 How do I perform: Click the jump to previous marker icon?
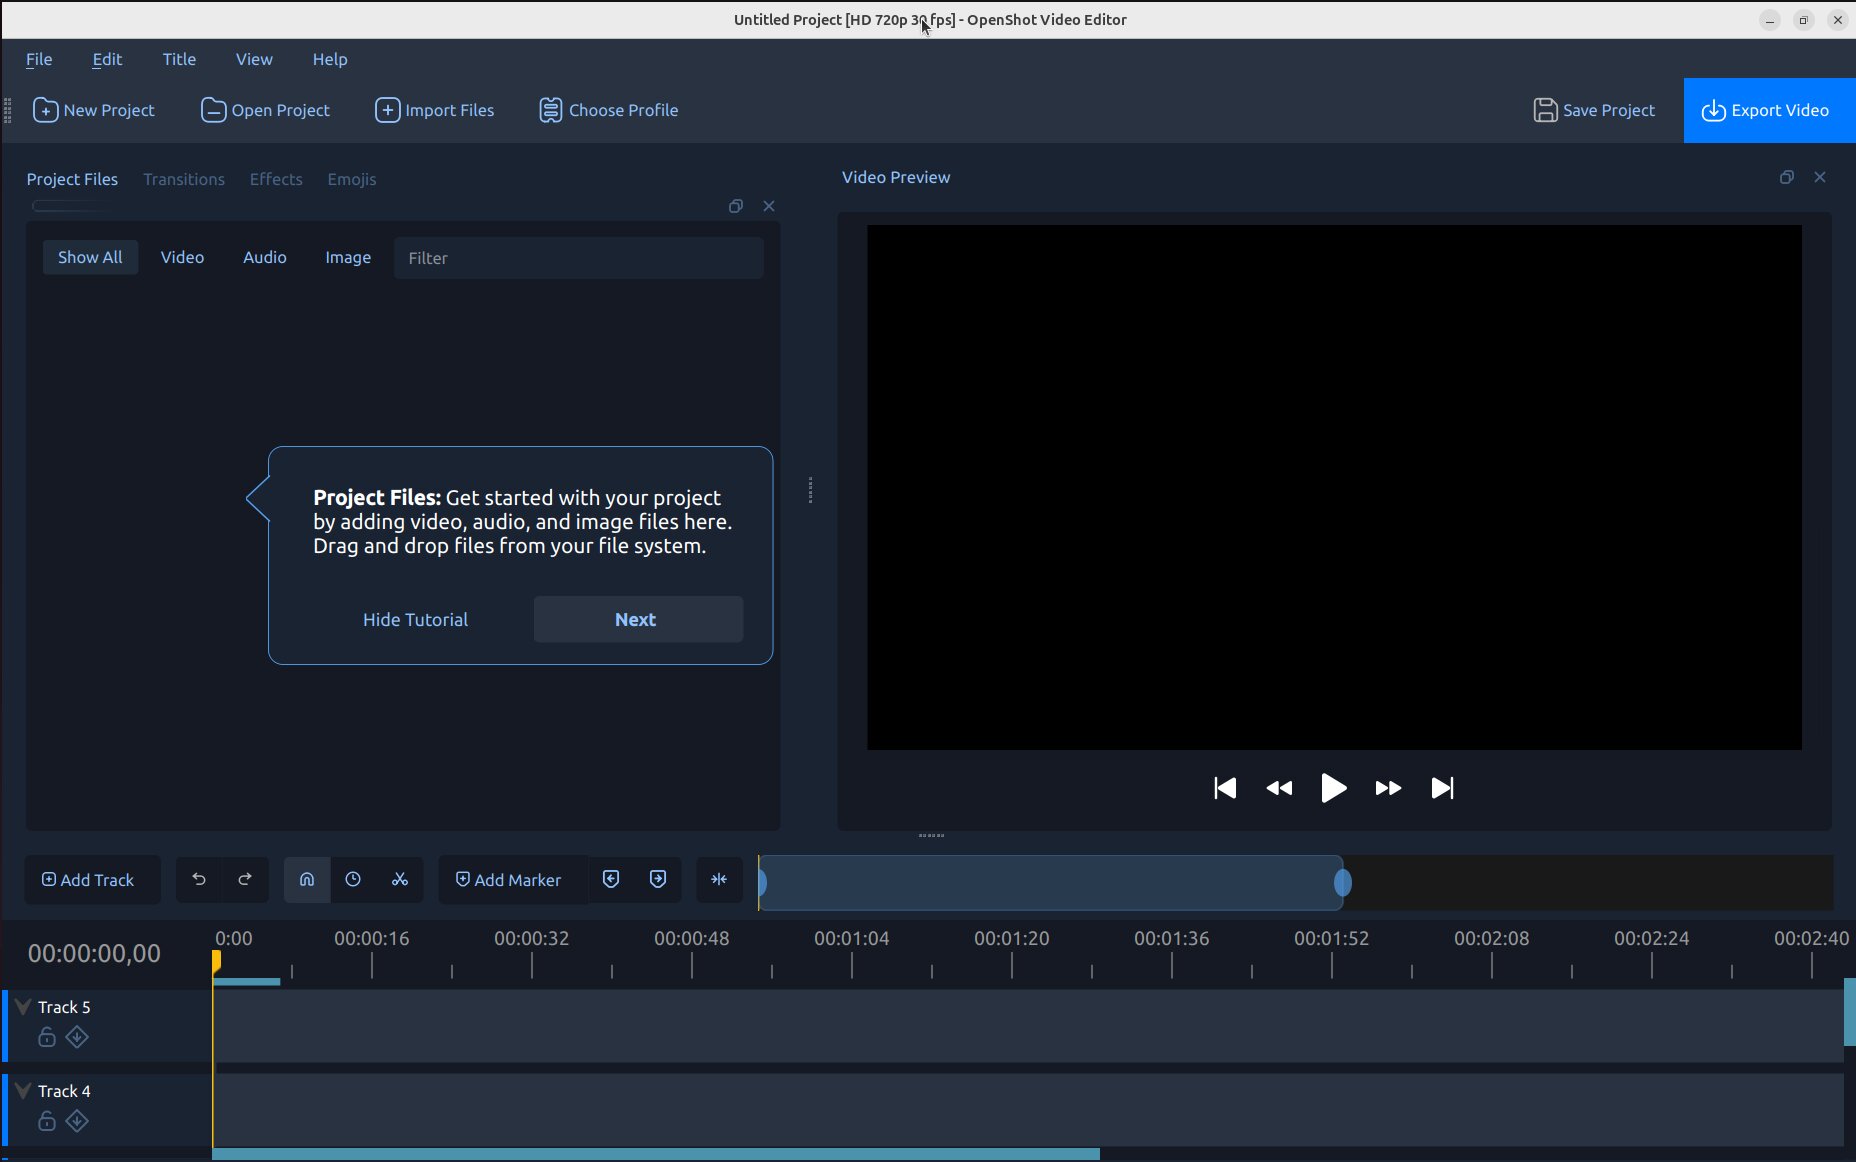pos(610,880)
